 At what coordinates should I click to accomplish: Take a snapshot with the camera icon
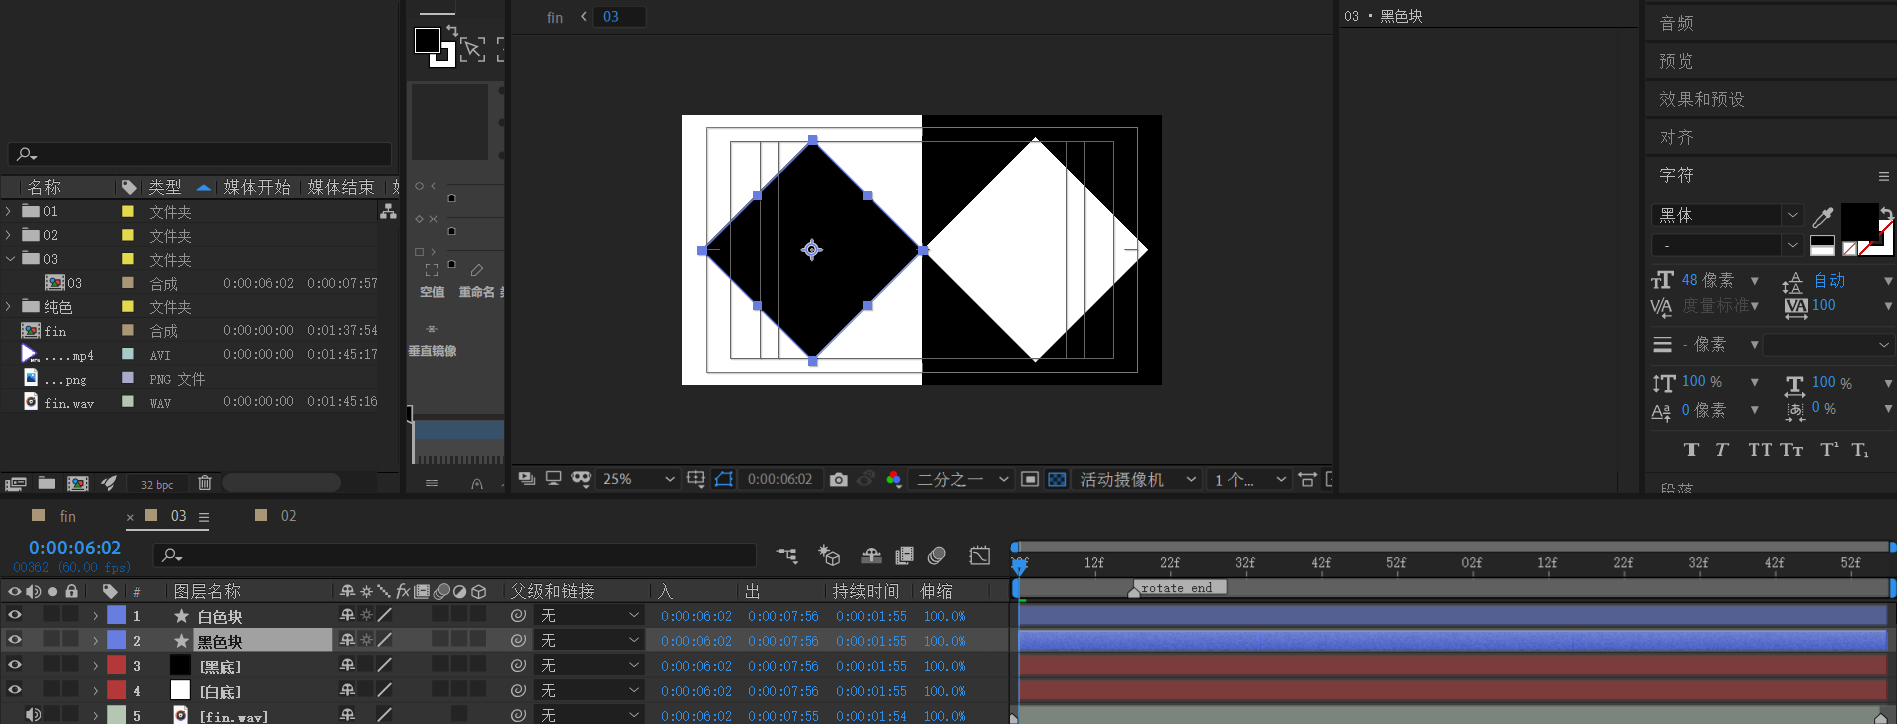point(839,480)
